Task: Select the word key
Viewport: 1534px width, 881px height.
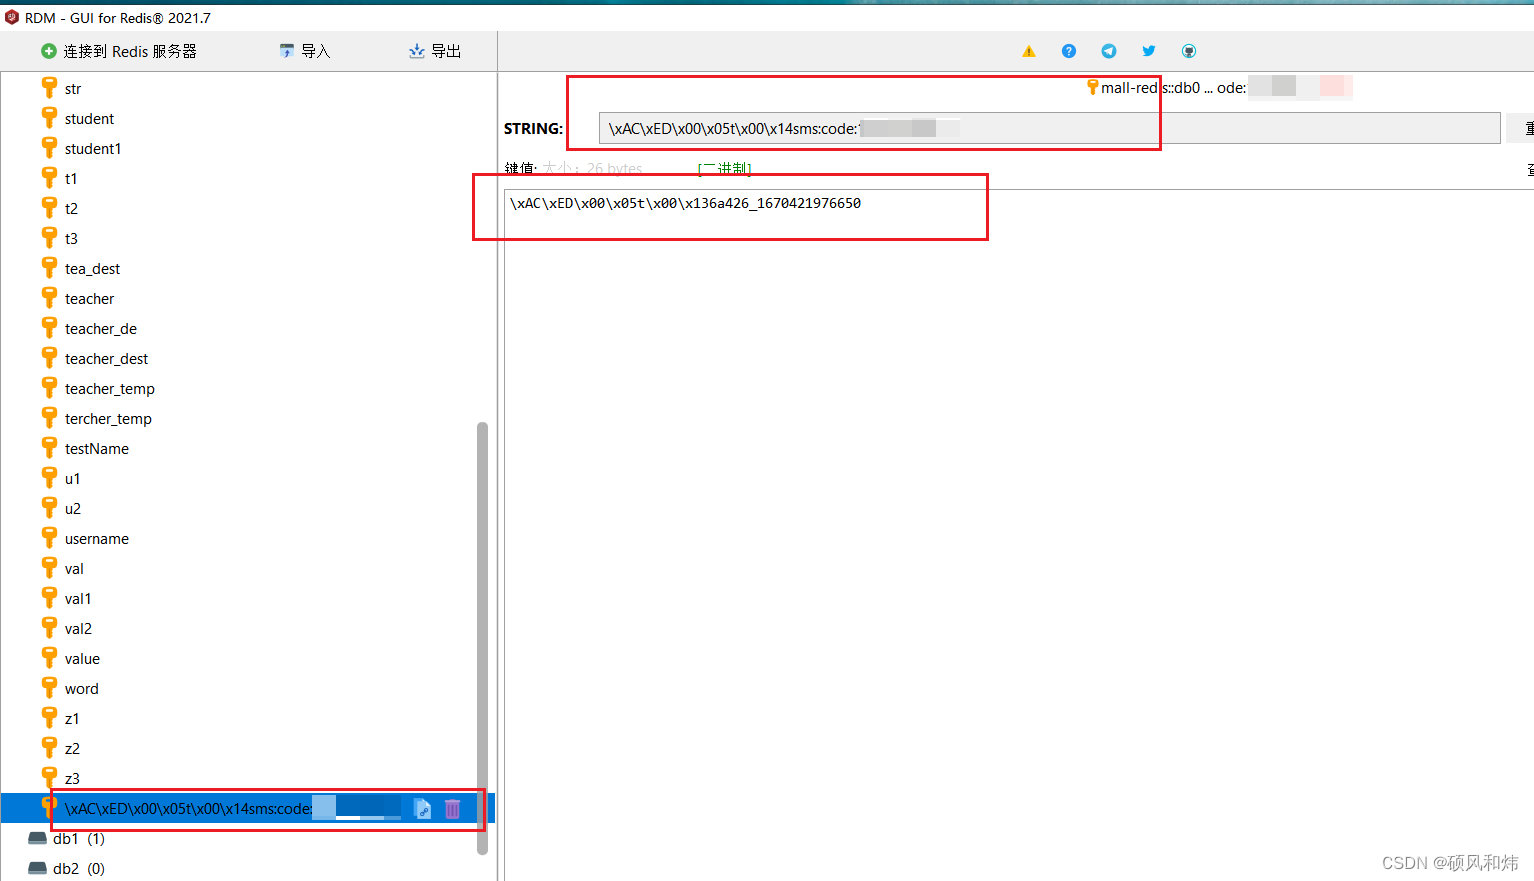Action: coord(82,689)
